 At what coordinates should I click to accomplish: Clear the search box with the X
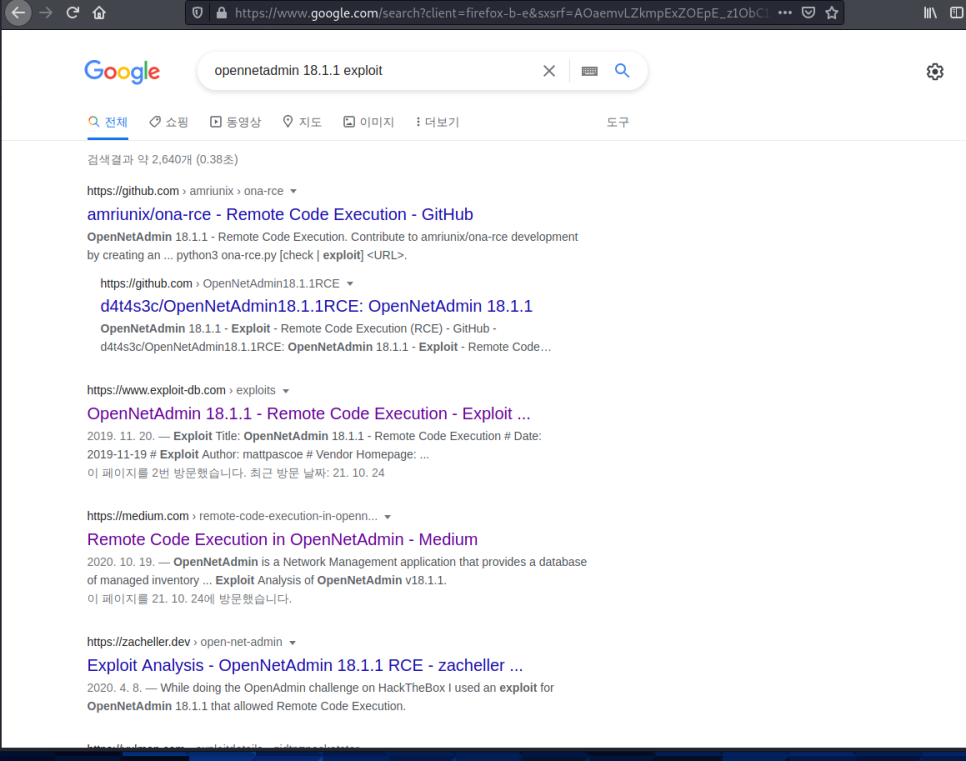549,71
